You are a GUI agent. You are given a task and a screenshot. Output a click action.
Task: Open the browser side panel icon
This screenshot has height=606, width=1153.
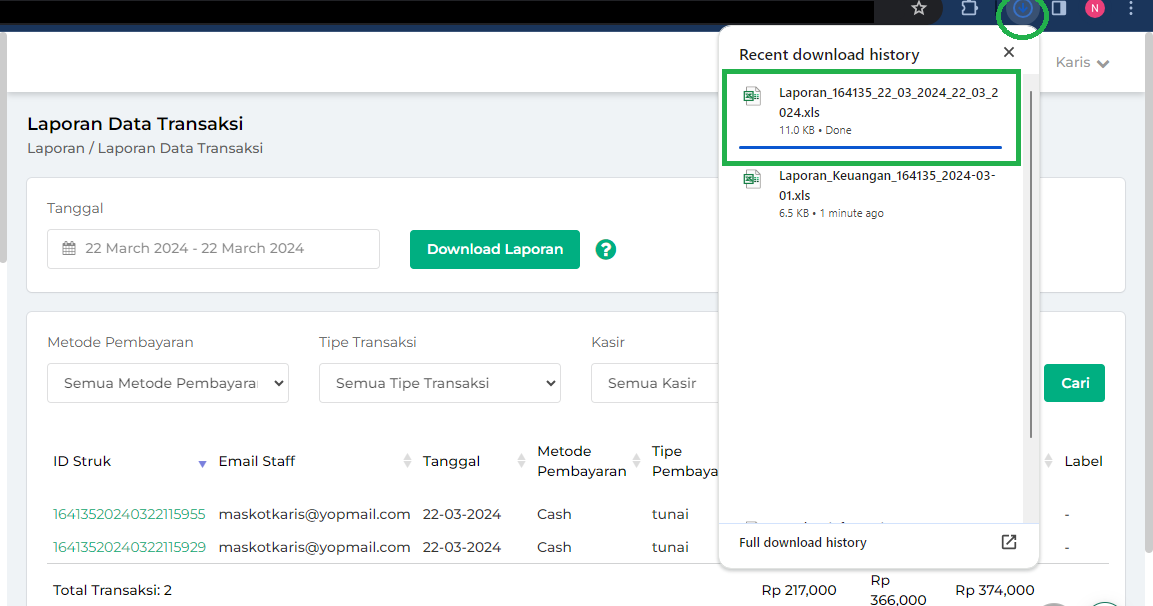[1058, 9]
